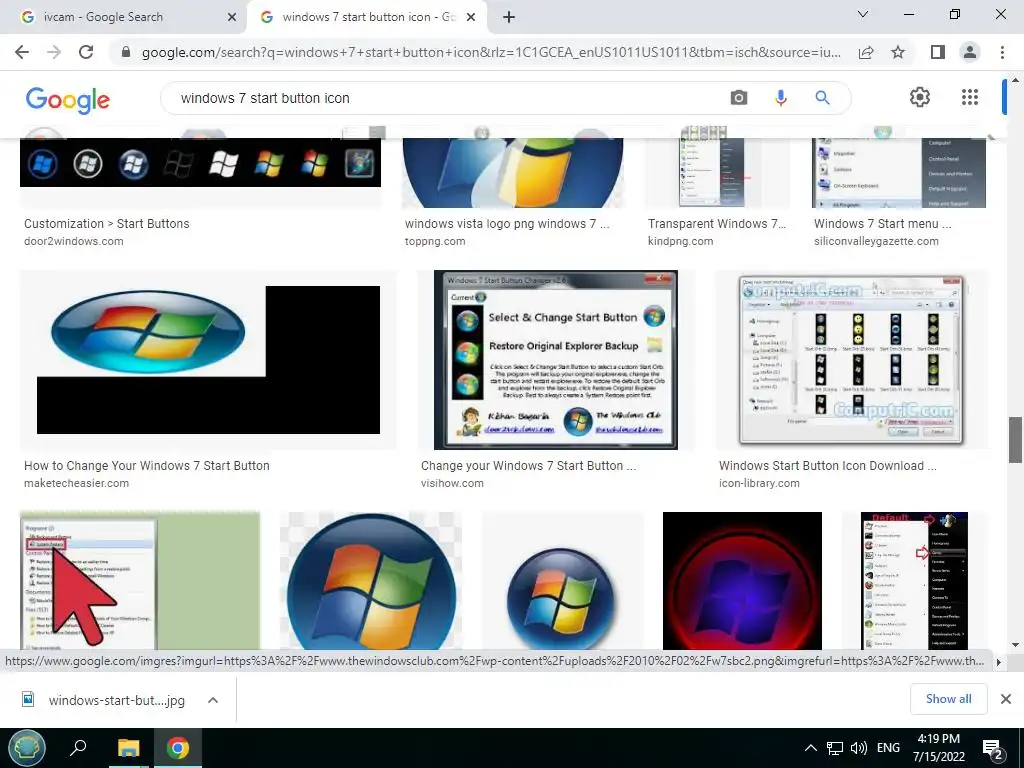This screenshot has width=1024, height=768.
Task: Open Windows Start Button Icon Download title
Action: pos(827,466)
